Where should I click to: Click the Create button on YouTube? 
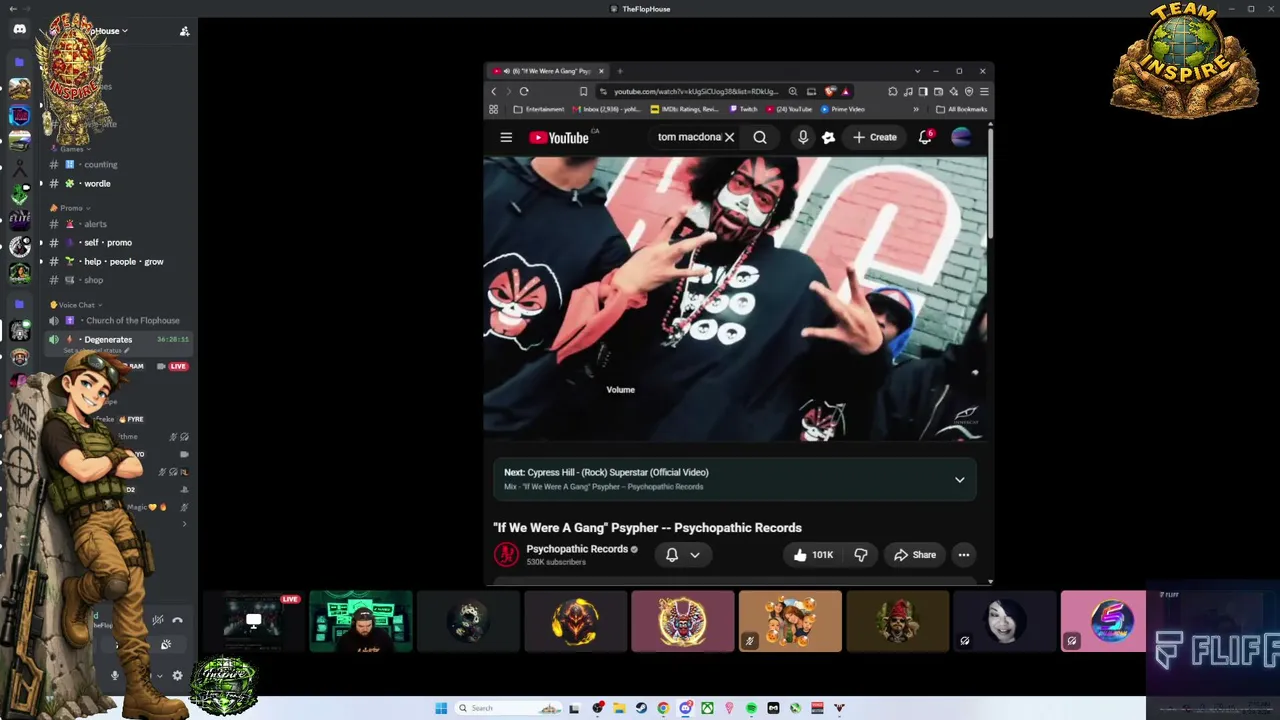click(x=875, y=138)
